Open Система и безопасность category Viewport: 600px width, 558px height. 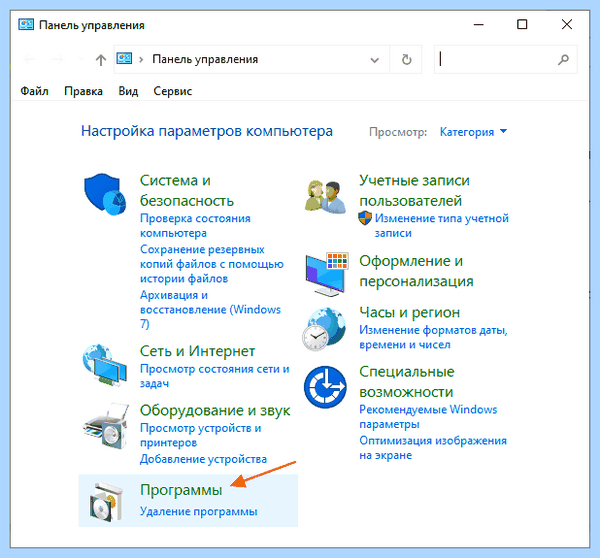click(x=187, y=190)
